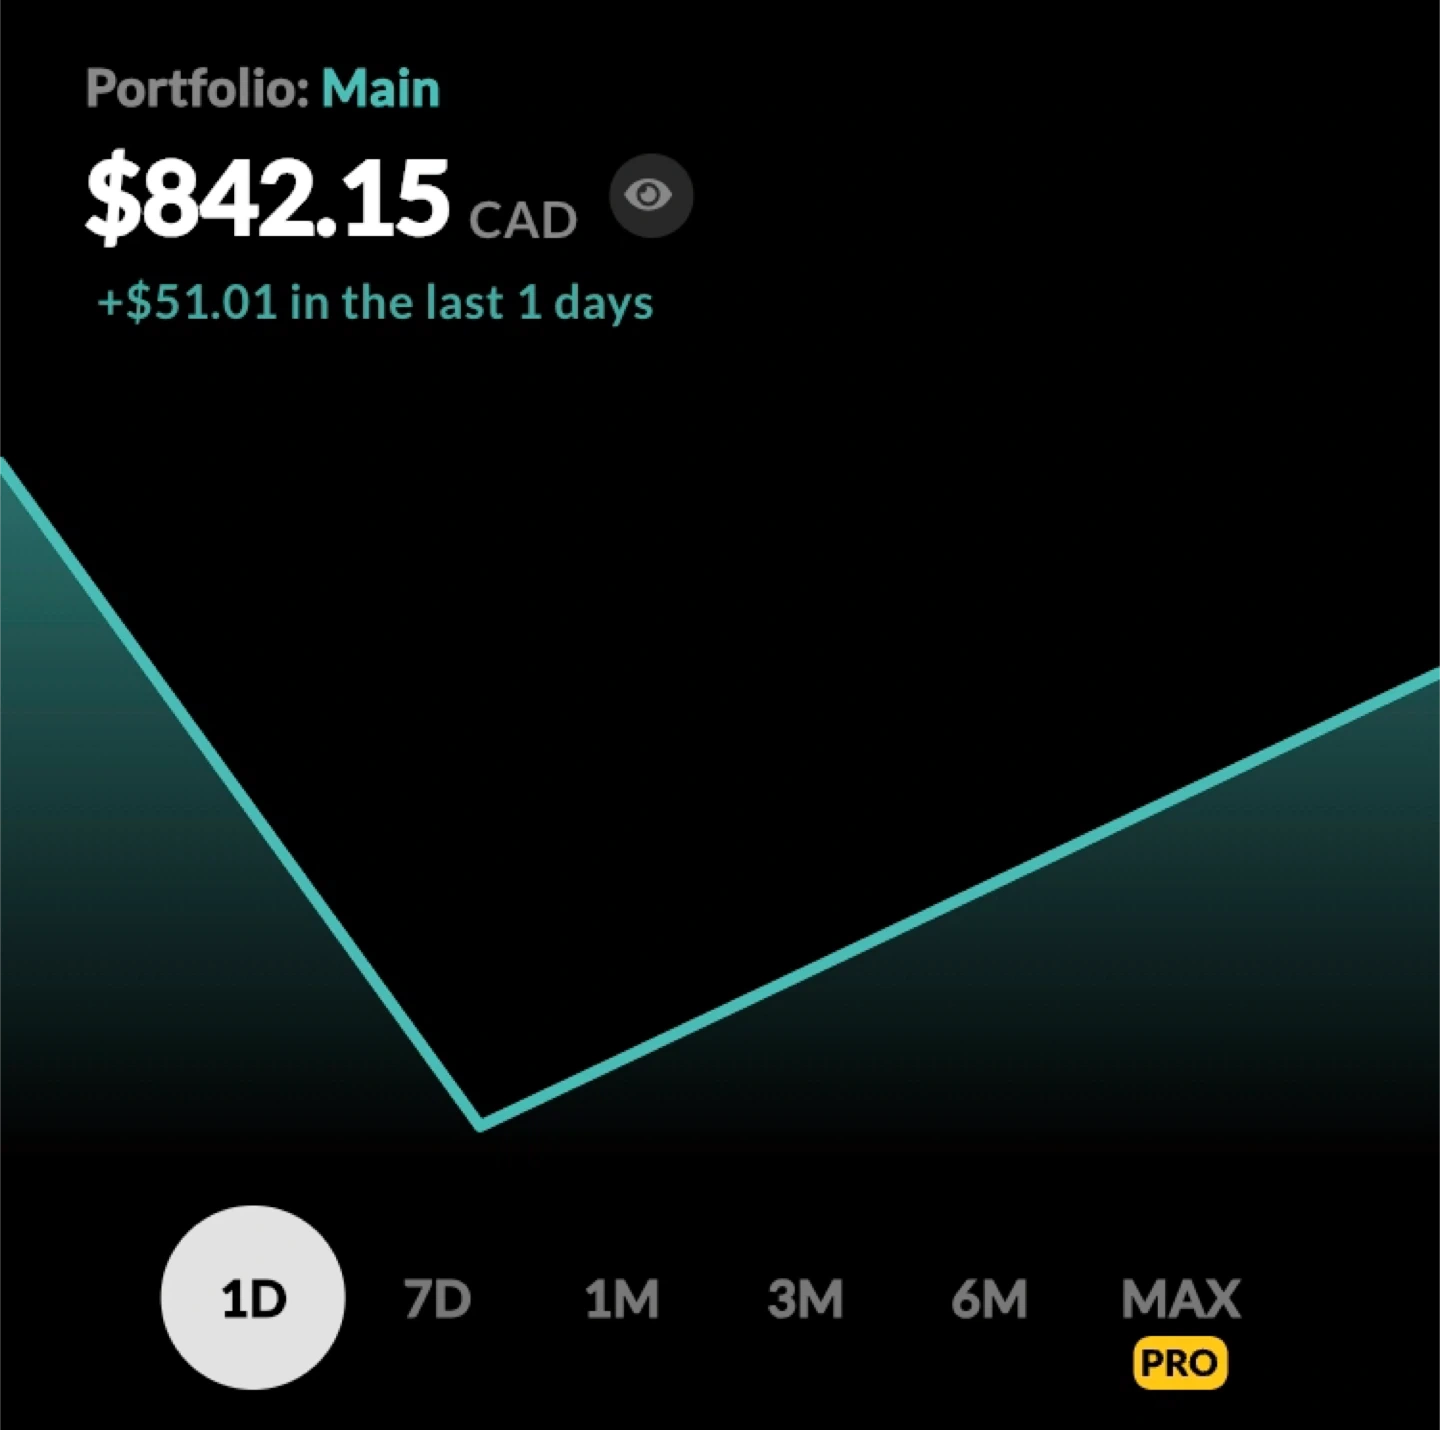Switch chart to 7D range
This screenshot has height=1430, width=1440.
click(437, 1299)
